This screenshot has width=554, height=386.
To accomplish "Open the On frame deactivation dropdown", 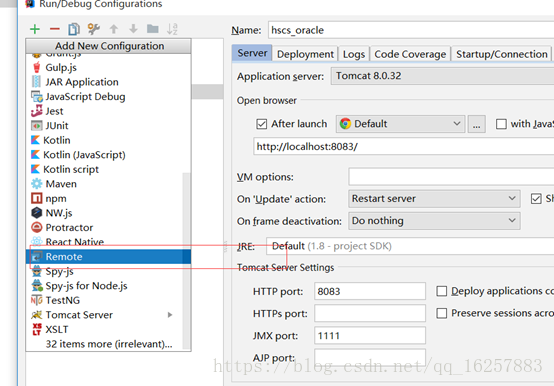I will click(x=434, y=221).
